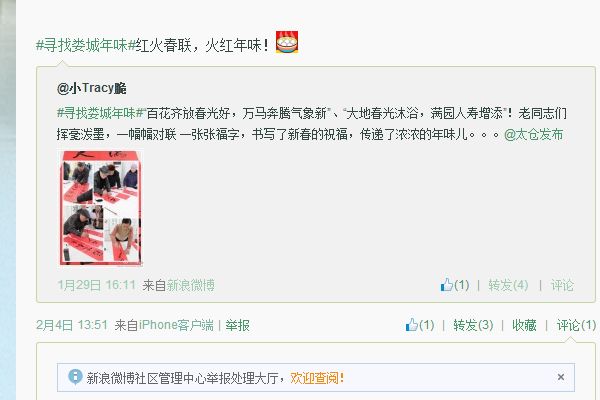This screenshot has width=600, height=400.
Task: Dismiss the community management notice bar
Action: tap(561, 377)
